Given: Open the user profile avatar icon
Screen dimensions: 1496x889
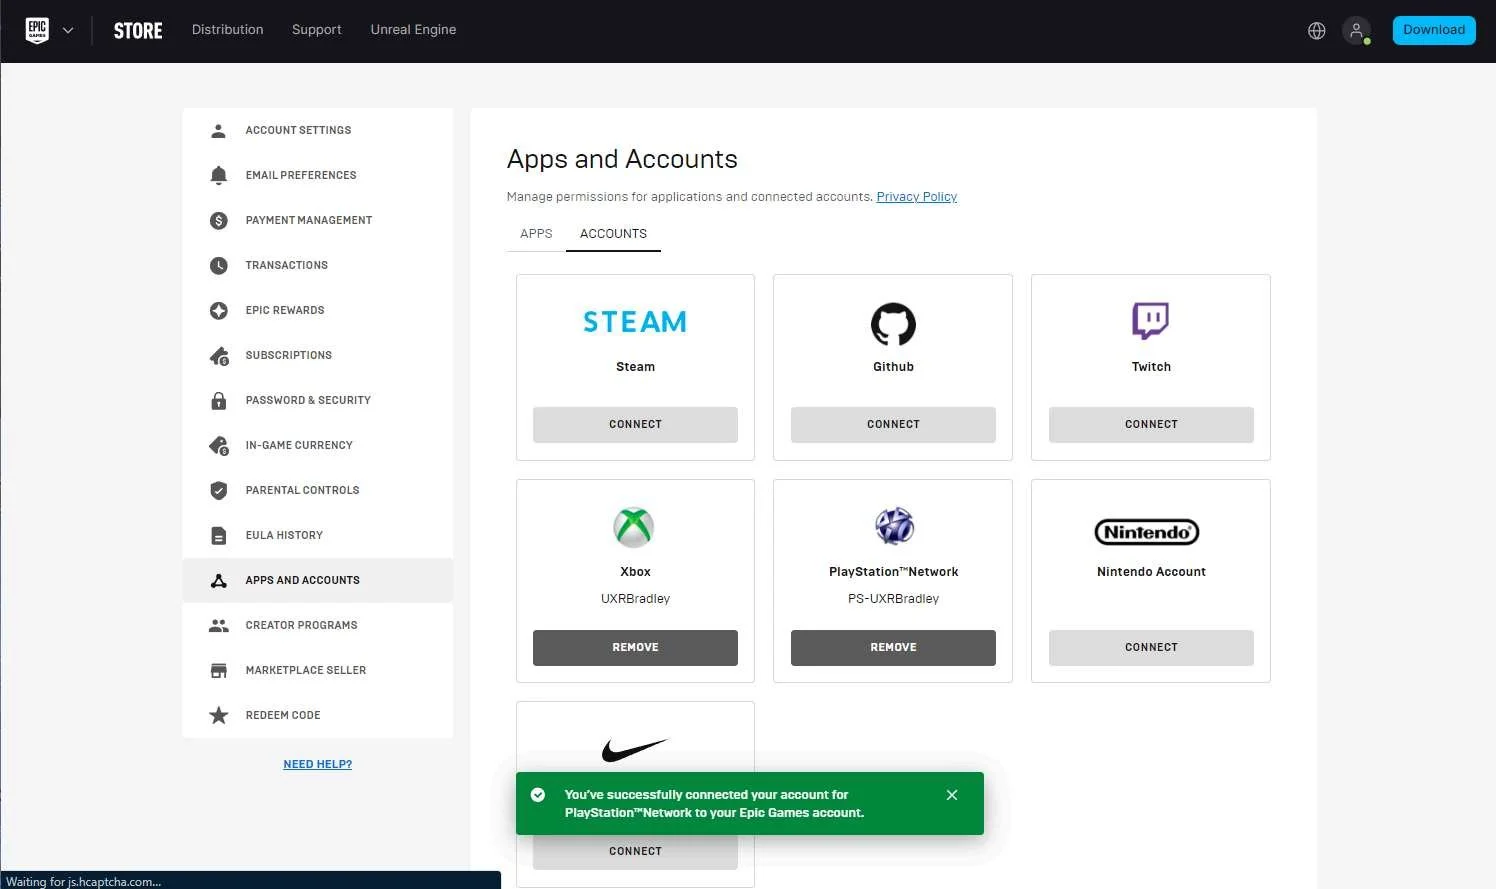Looking at the screenshot, I should pyautogui.click(x=1357, y=31).
